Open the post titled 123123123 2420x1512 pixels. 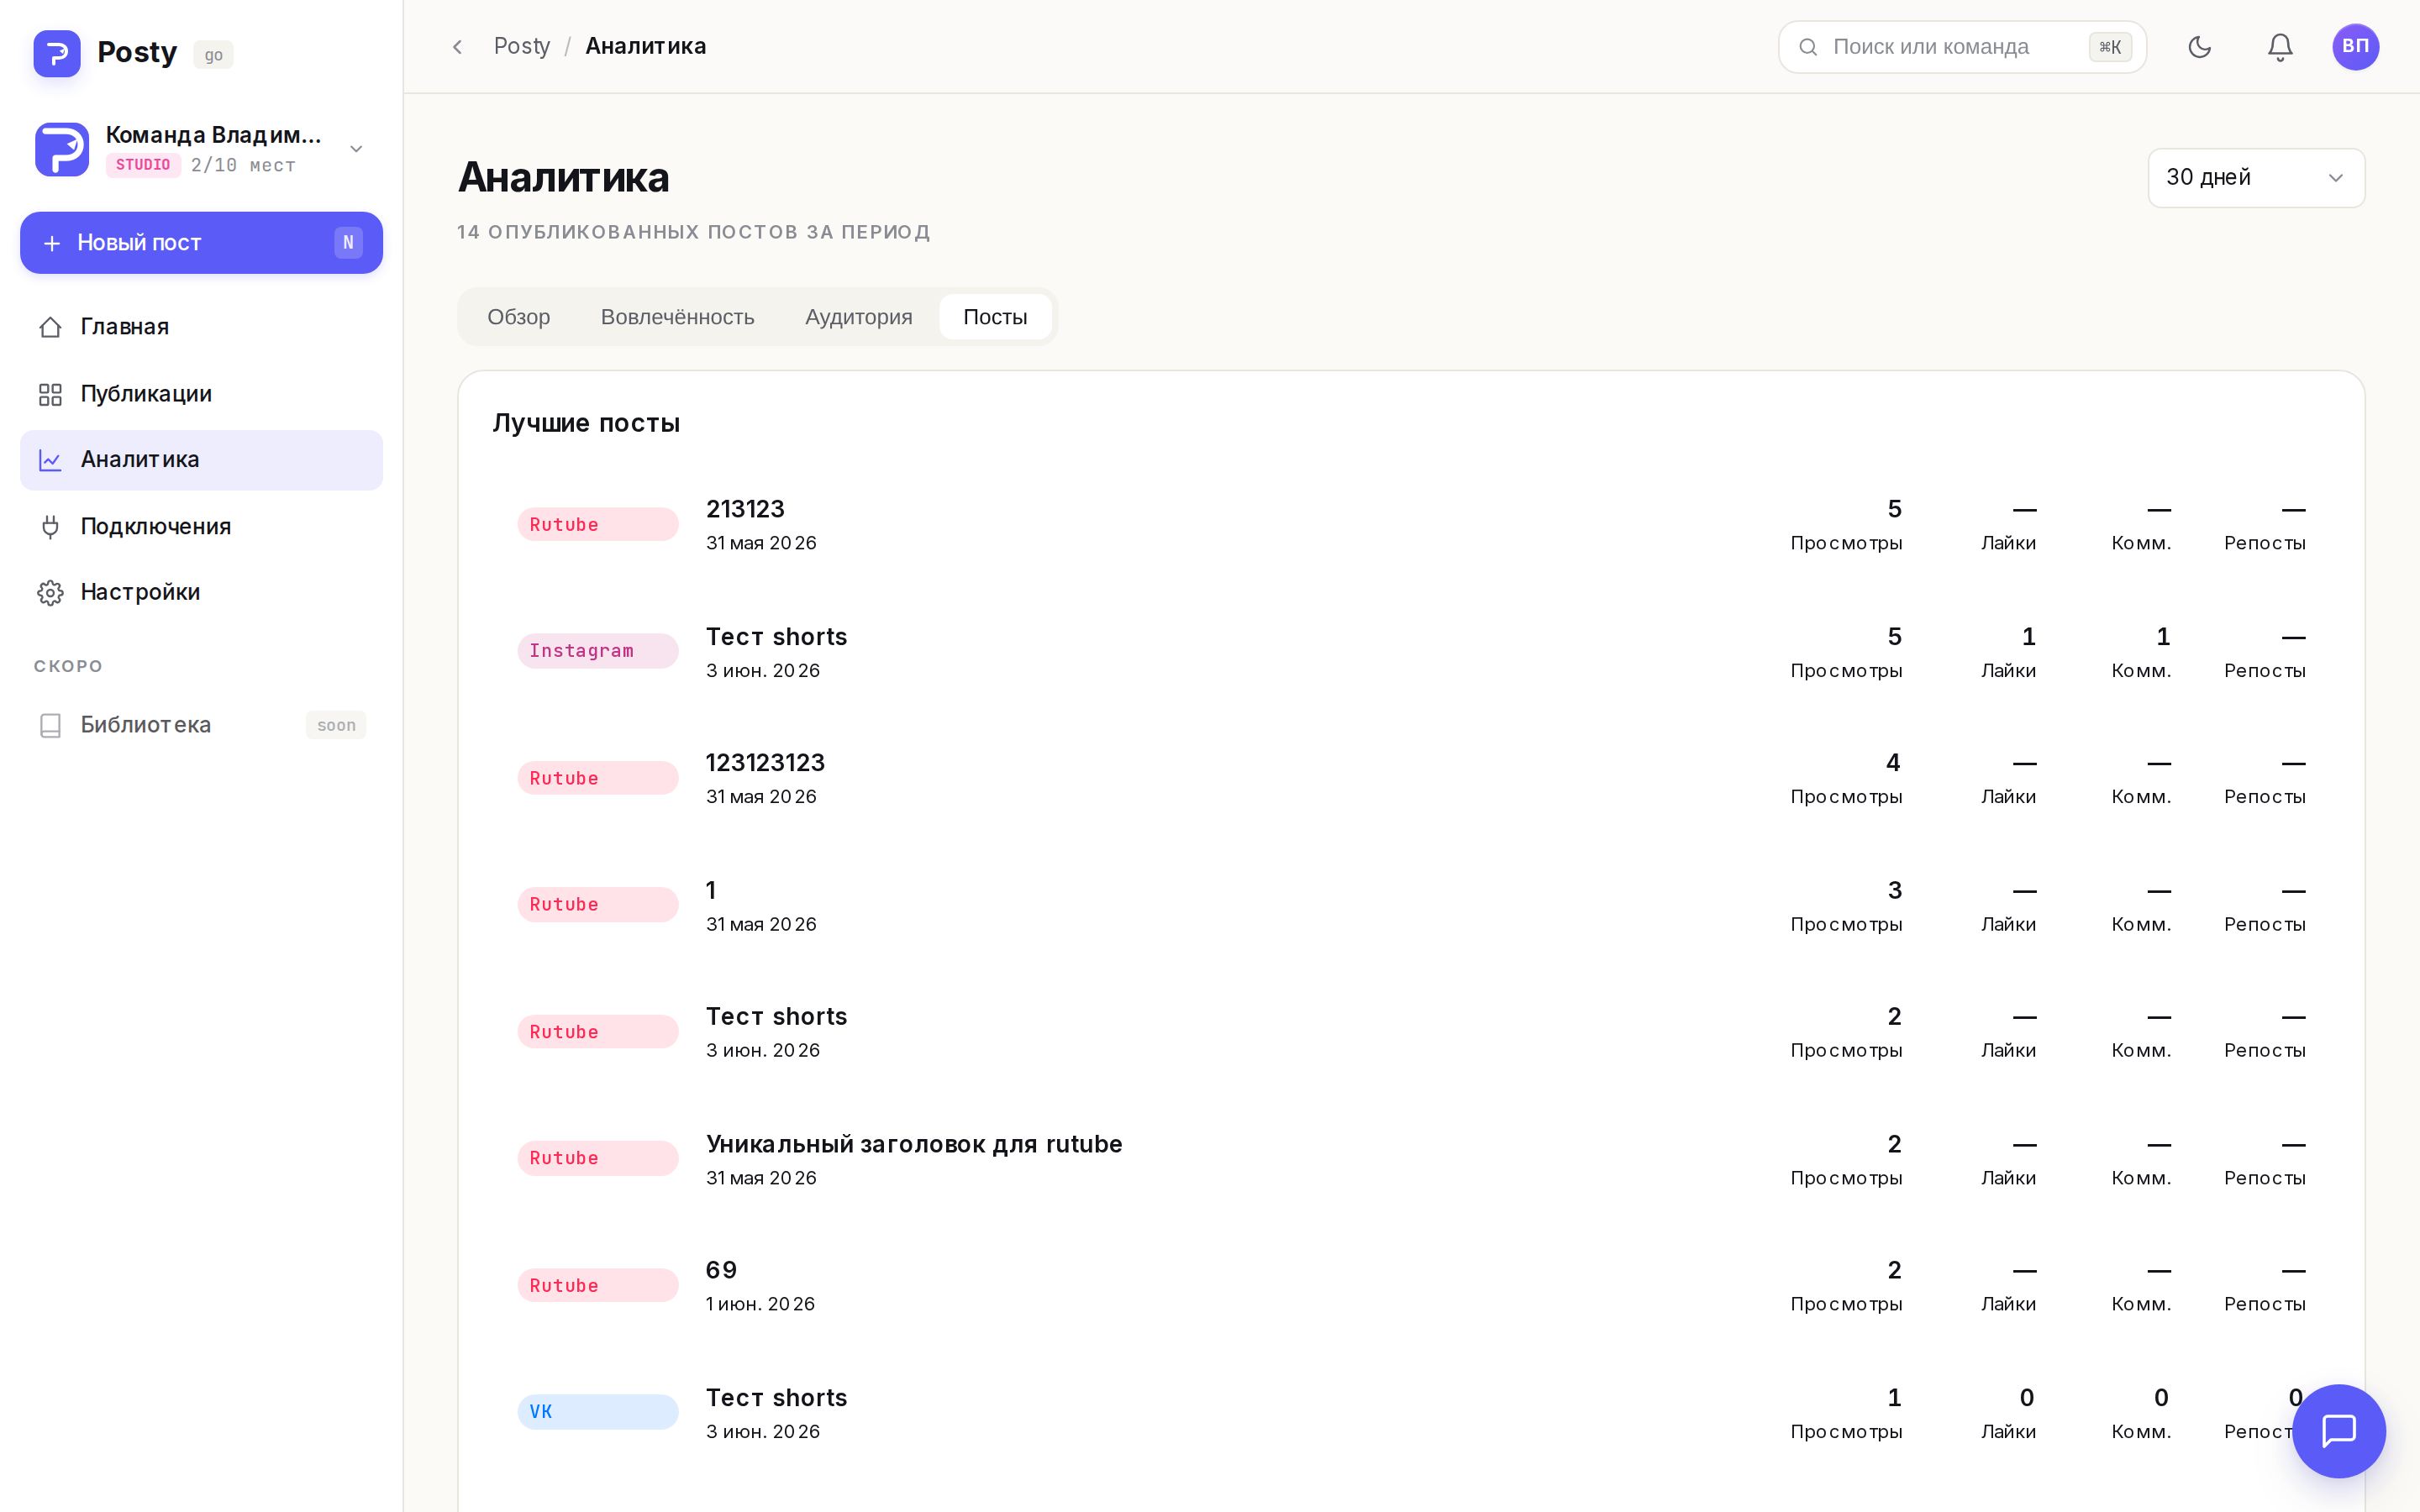click(x=765, y=763)
